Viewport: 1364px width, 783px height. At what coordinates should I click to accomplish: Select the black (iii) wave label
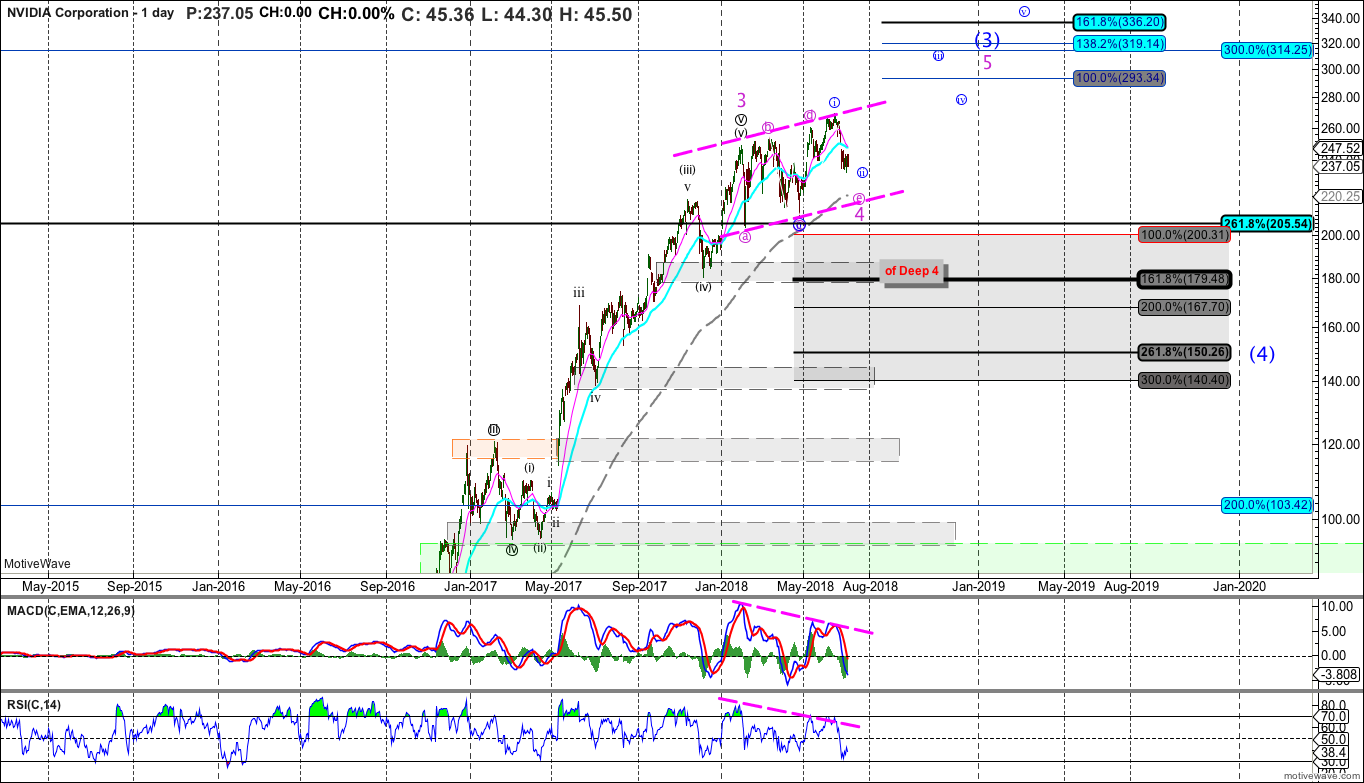[x=689, y=170]
